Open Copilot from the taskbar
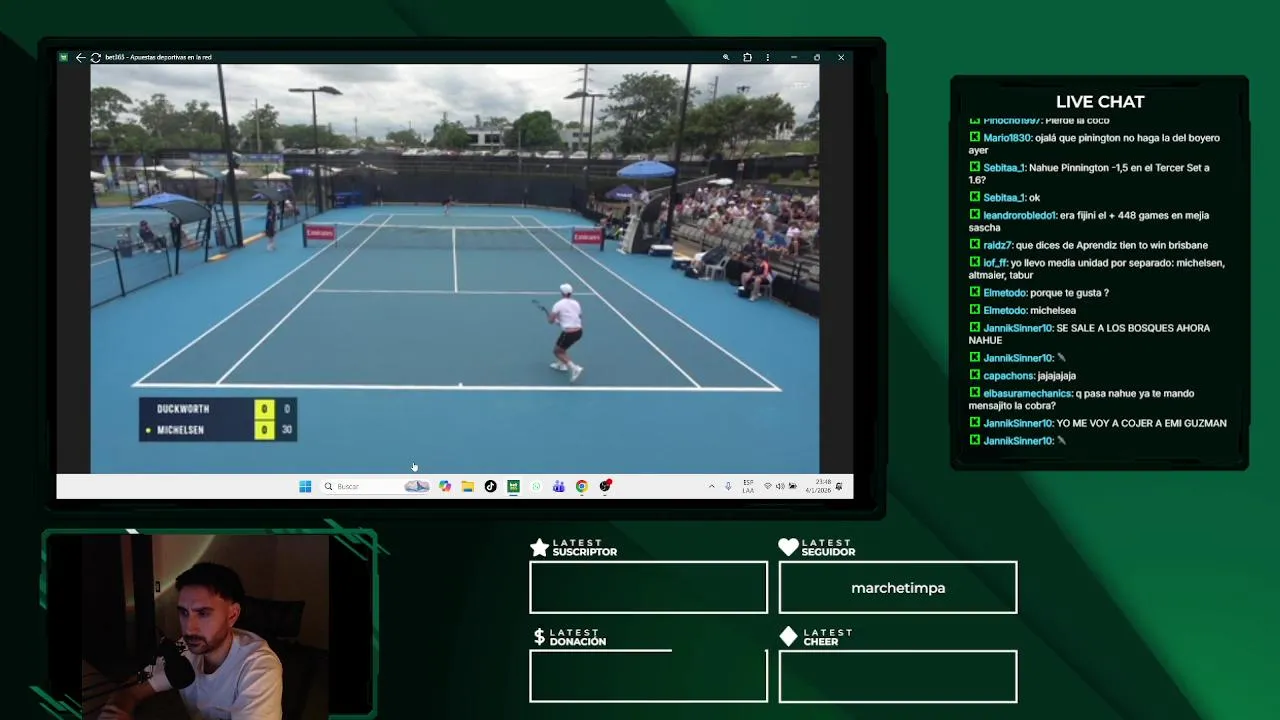This screenshot has width=1280, height=720. pyautogui.click(x=445, y=486)
